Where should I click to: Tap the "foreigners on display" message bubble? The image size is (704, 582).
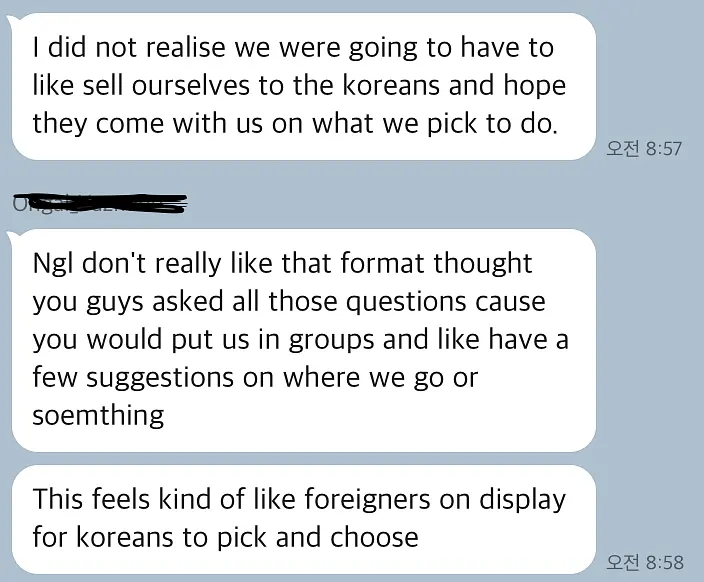click(x=304, y=519)
